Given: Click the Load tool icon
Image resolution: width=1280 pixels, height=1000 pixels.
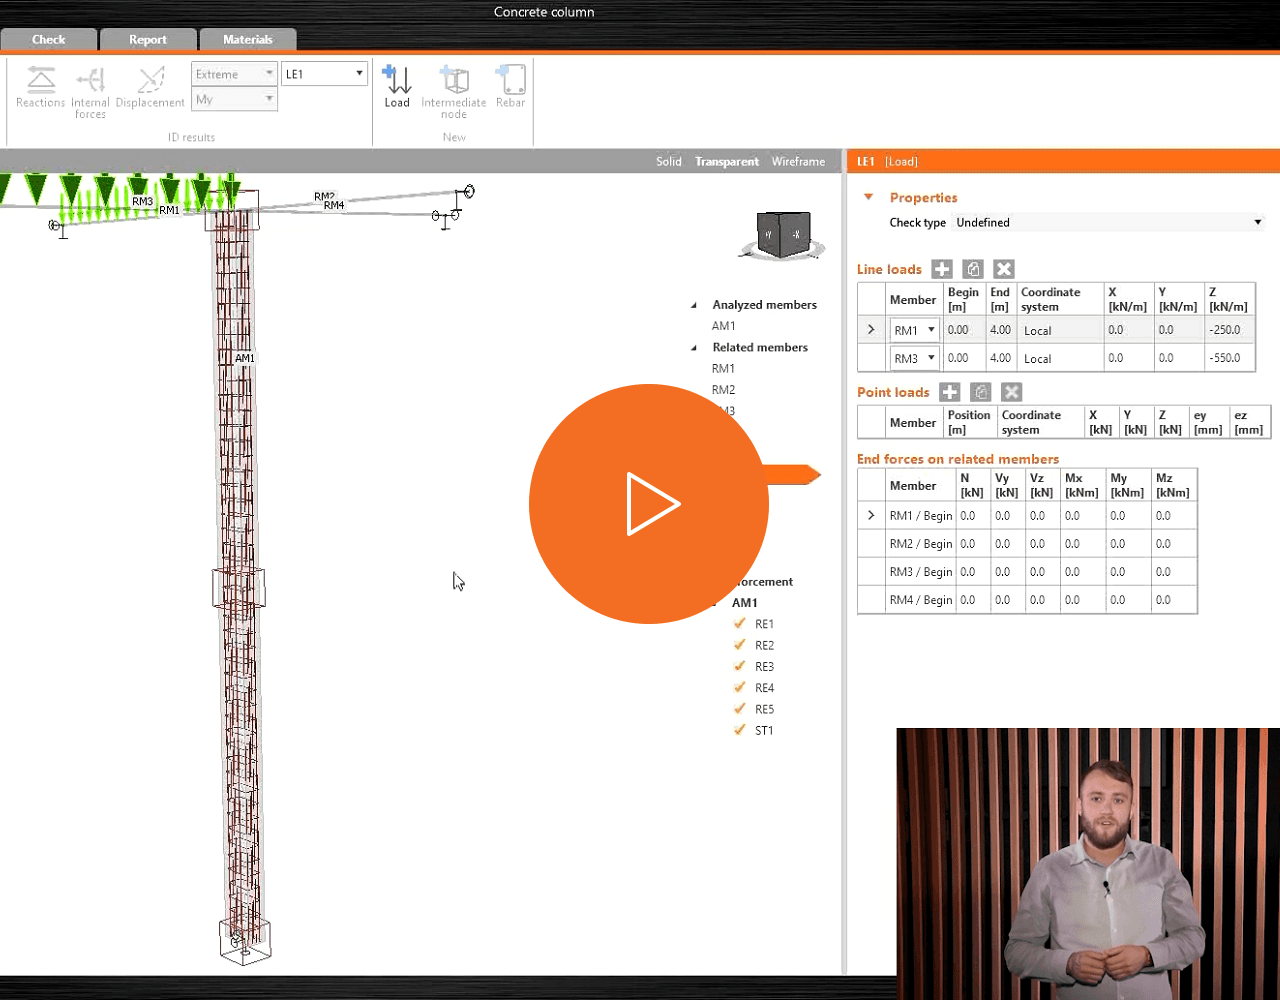Looking at the screenshot, I should pos(397,80).
